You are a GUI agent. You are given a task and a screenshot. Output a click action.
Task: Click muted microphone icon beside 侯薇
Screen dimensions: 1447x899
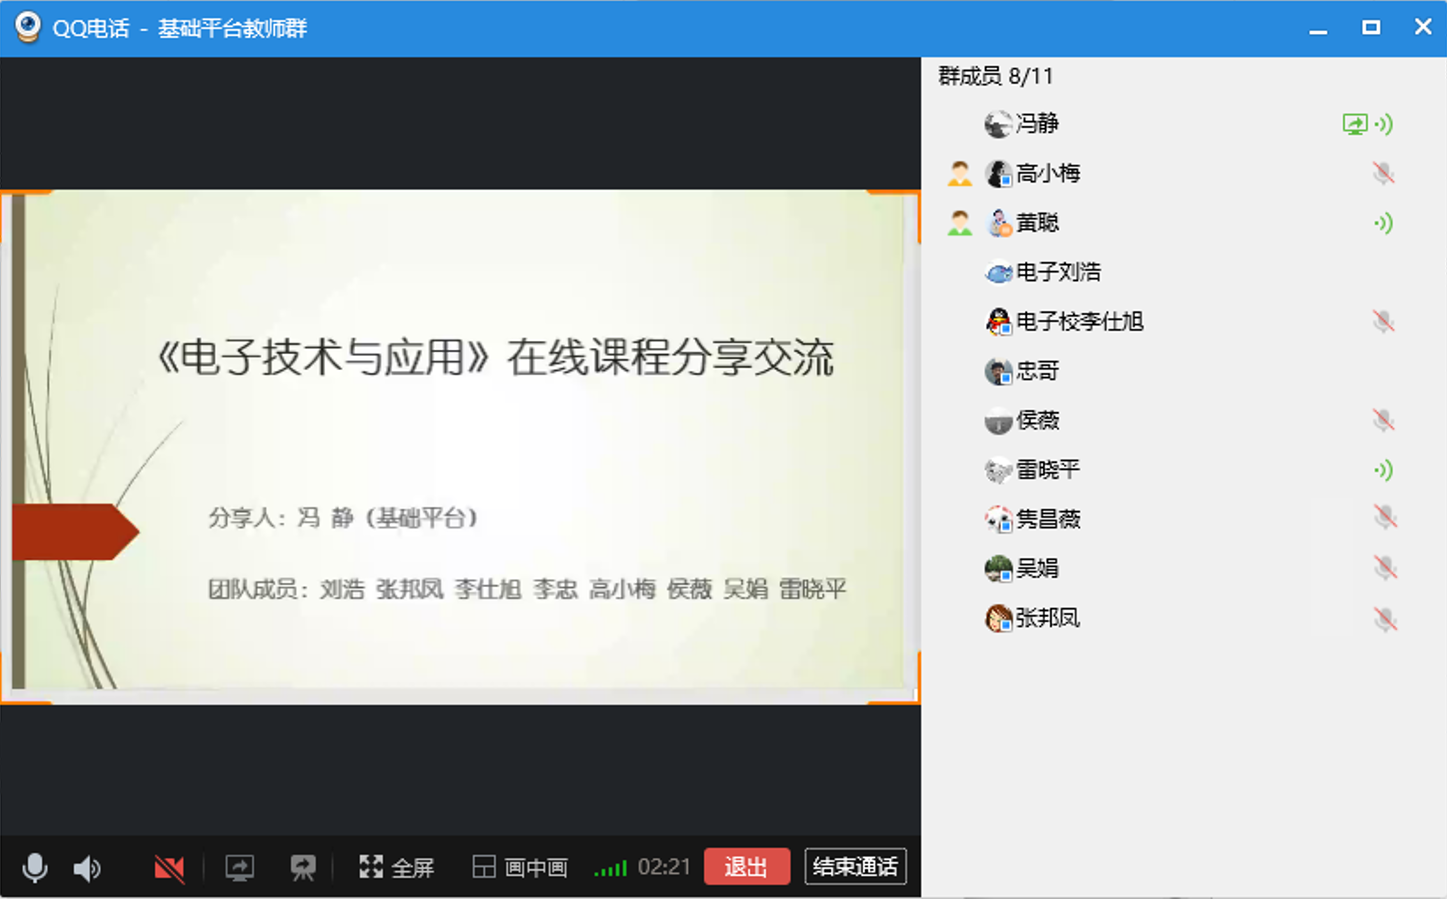pos(1383,420)
